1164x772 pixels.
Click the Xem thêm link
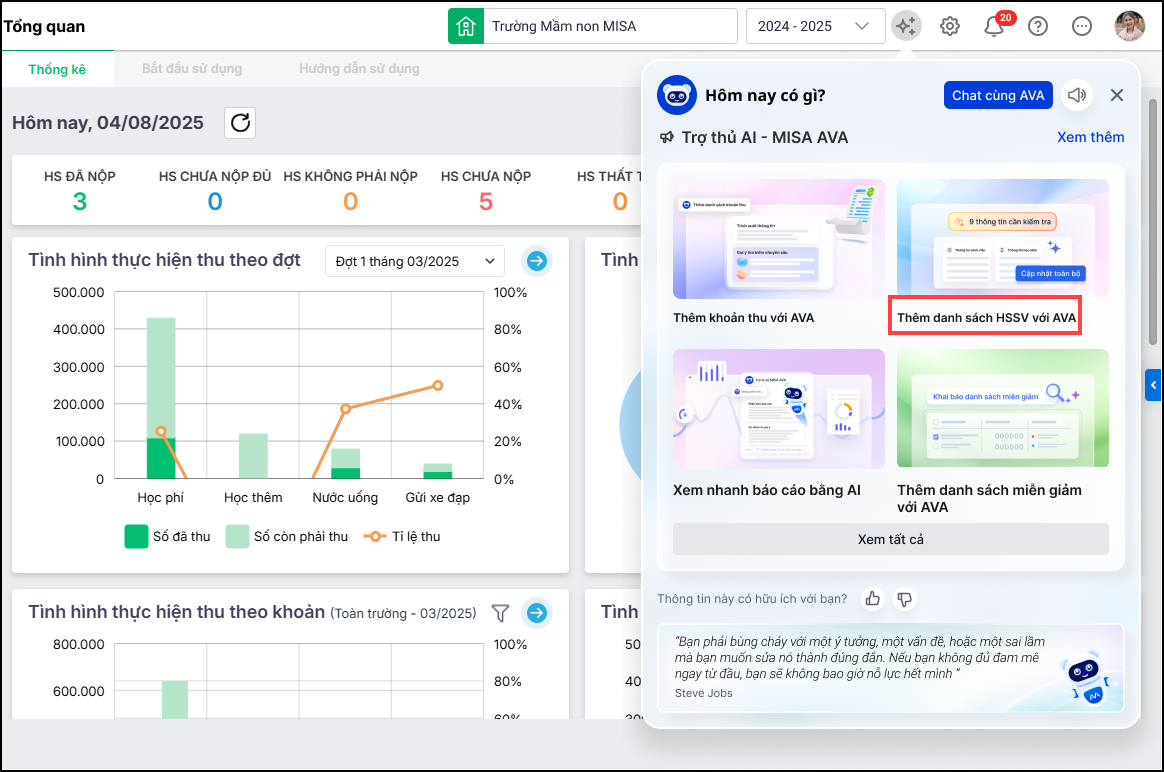1090,137
